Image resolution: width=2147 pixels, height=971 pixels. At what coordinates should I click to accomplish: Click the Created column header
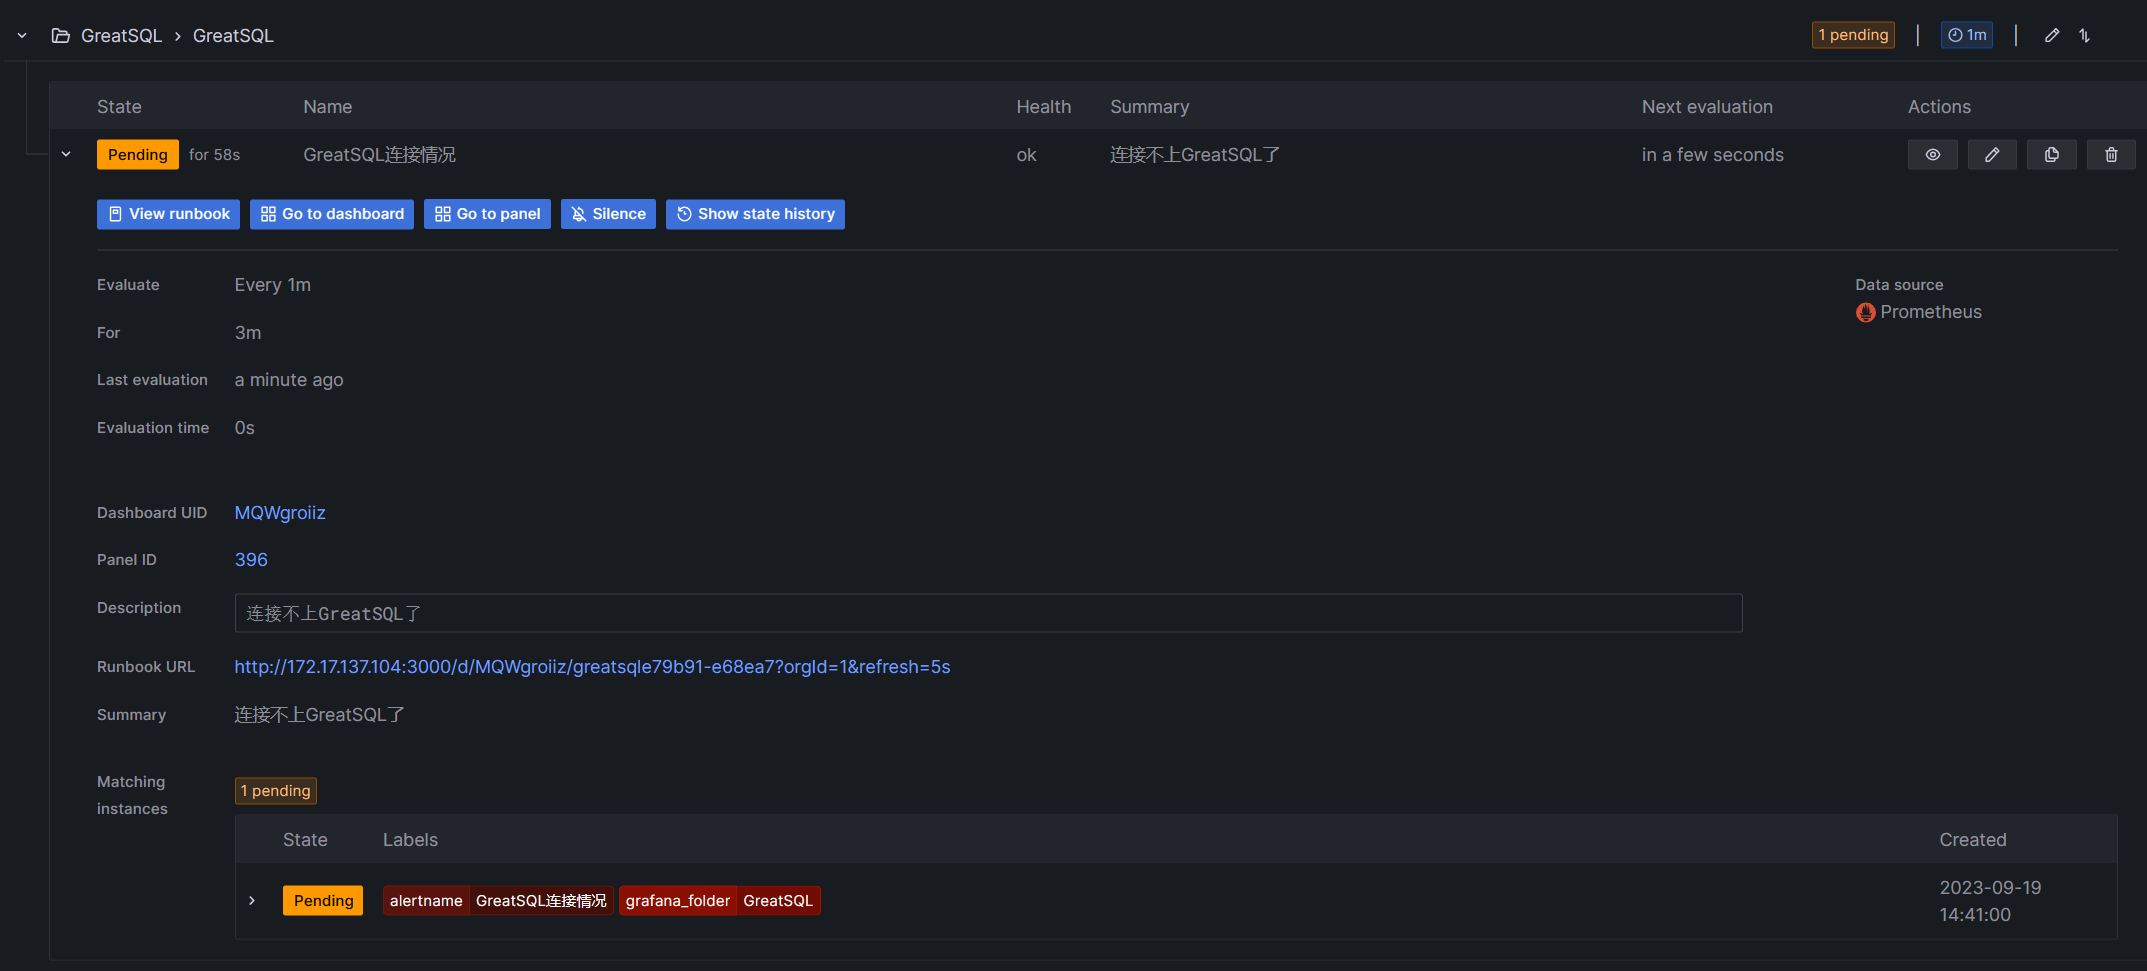click(1972, 840)
